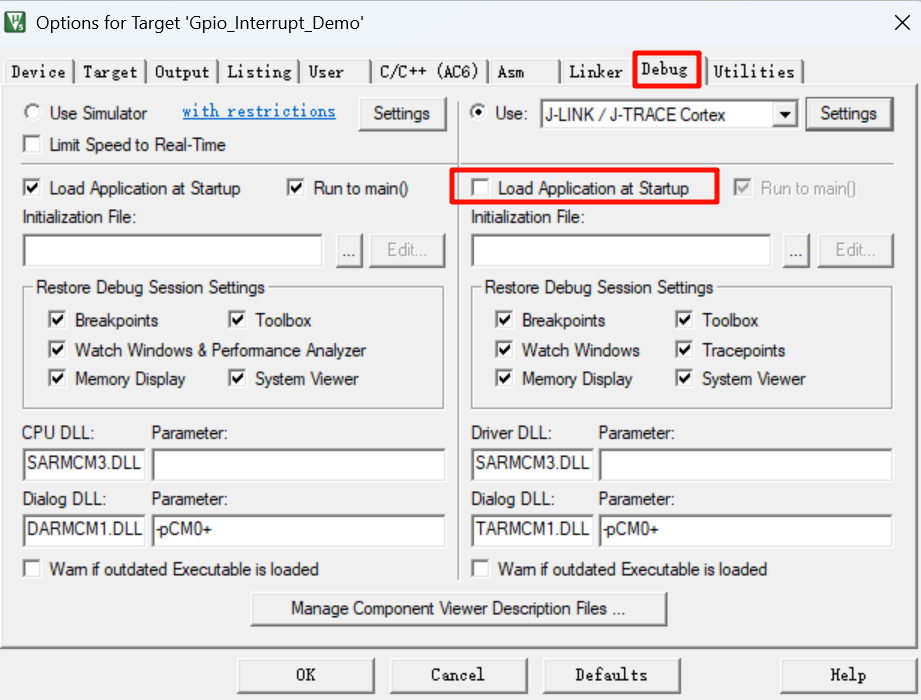This screenshot has height=700, width=921.
Task: Click the debugger Initialization File field
Action: [x=621, y=250]
